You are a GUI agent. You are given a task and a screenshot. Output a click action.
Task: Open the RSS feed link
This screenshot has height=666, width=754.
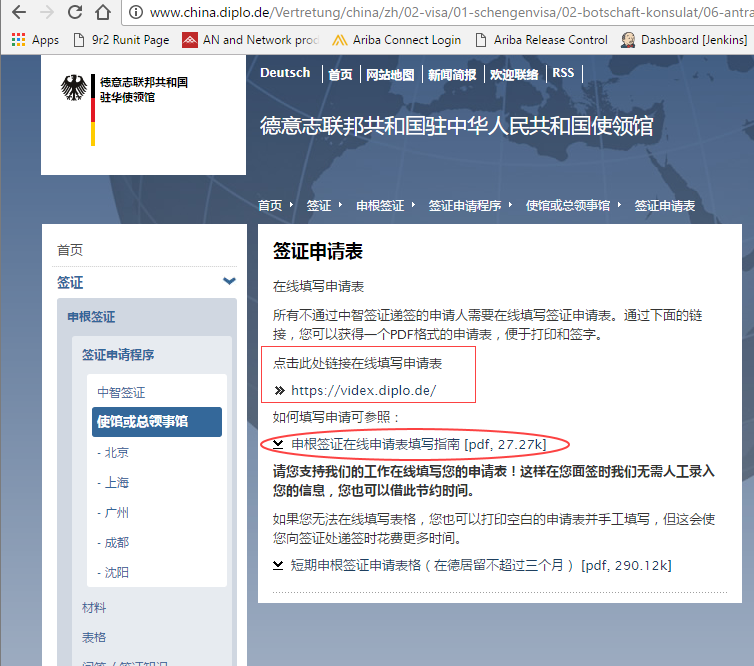coord(563,73)
